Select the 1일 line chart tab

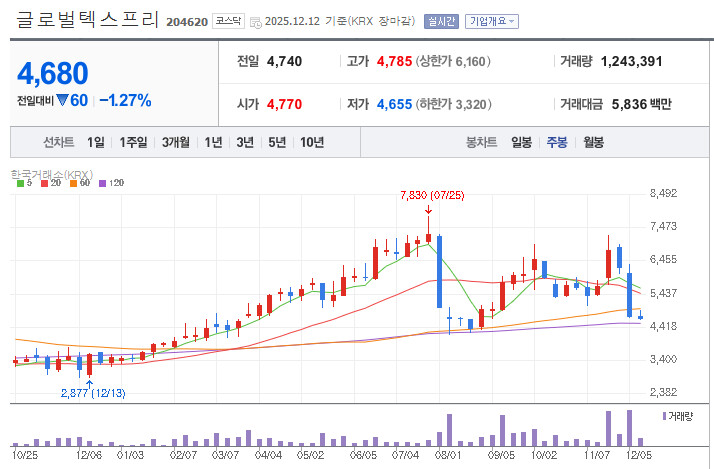click(96, 143)
